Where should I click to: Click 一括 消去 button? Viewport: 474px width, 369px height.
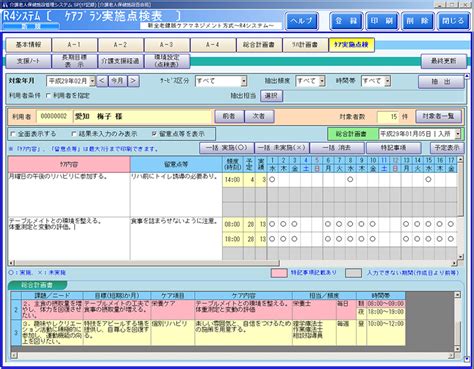(x=337, y=148)
